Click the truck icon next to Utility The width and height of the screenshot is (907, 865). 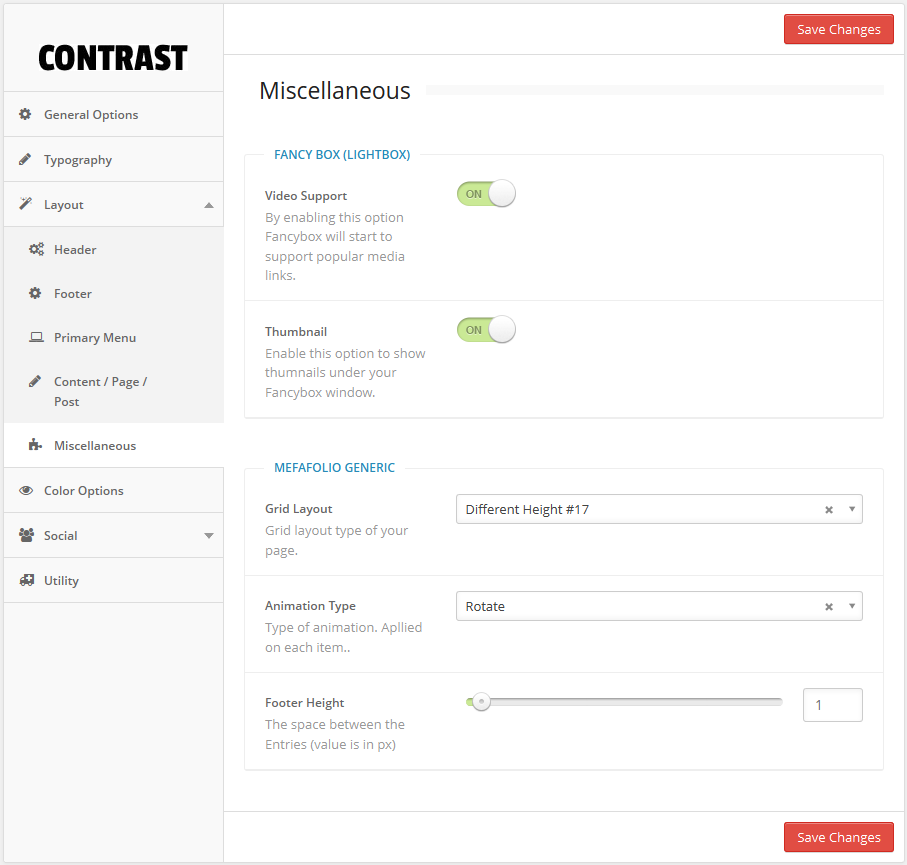(x=26, y=581)
